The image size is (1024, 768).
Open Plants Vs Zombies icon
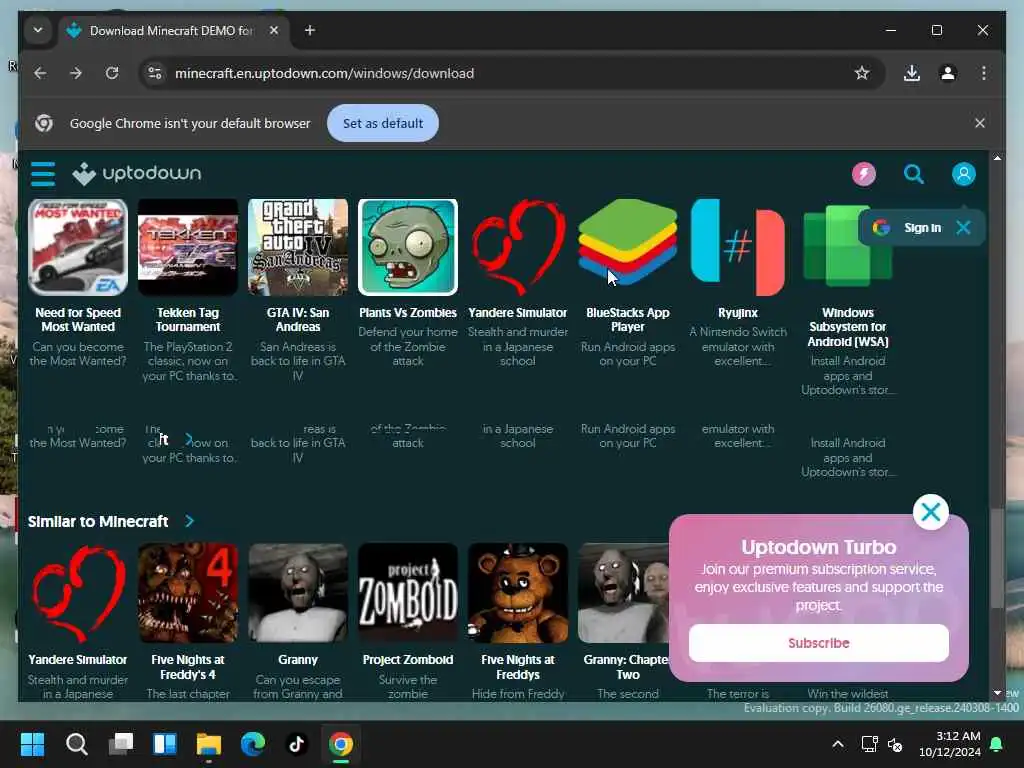(x=408, y=248)
